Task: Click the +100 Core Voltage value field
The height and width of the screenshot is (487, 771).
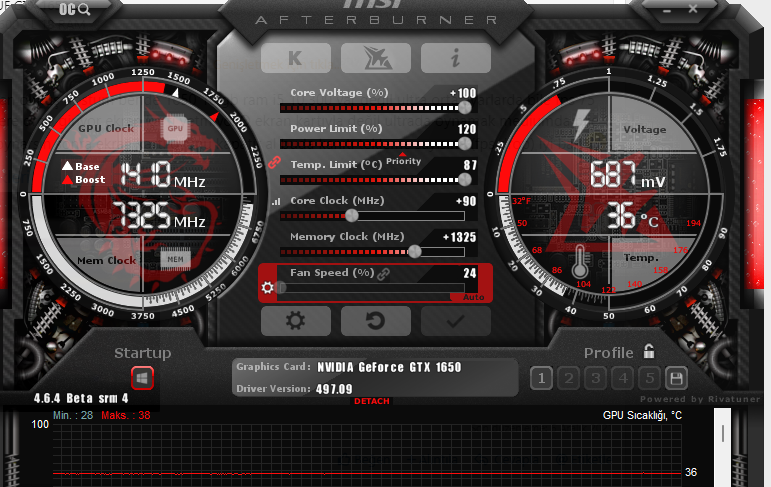Action: 463,93
